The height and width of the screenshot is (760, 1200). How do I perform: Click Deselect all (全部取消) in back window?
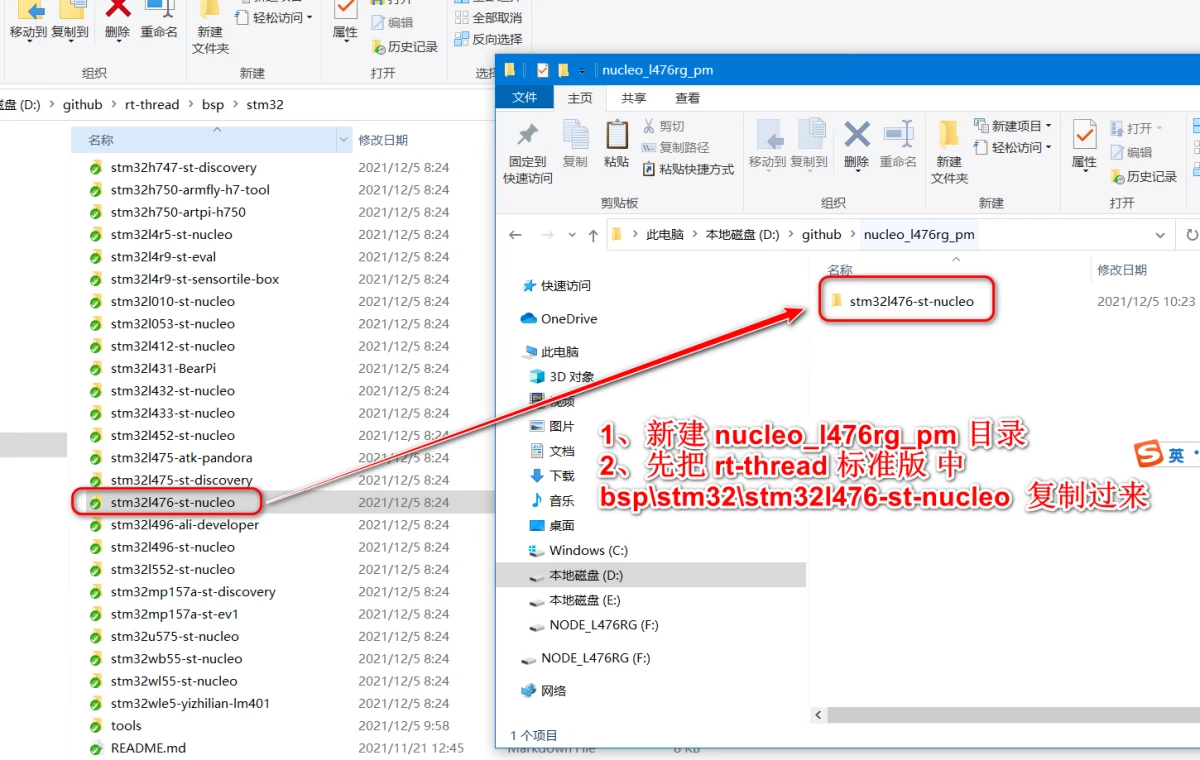(x=488, y=18)
